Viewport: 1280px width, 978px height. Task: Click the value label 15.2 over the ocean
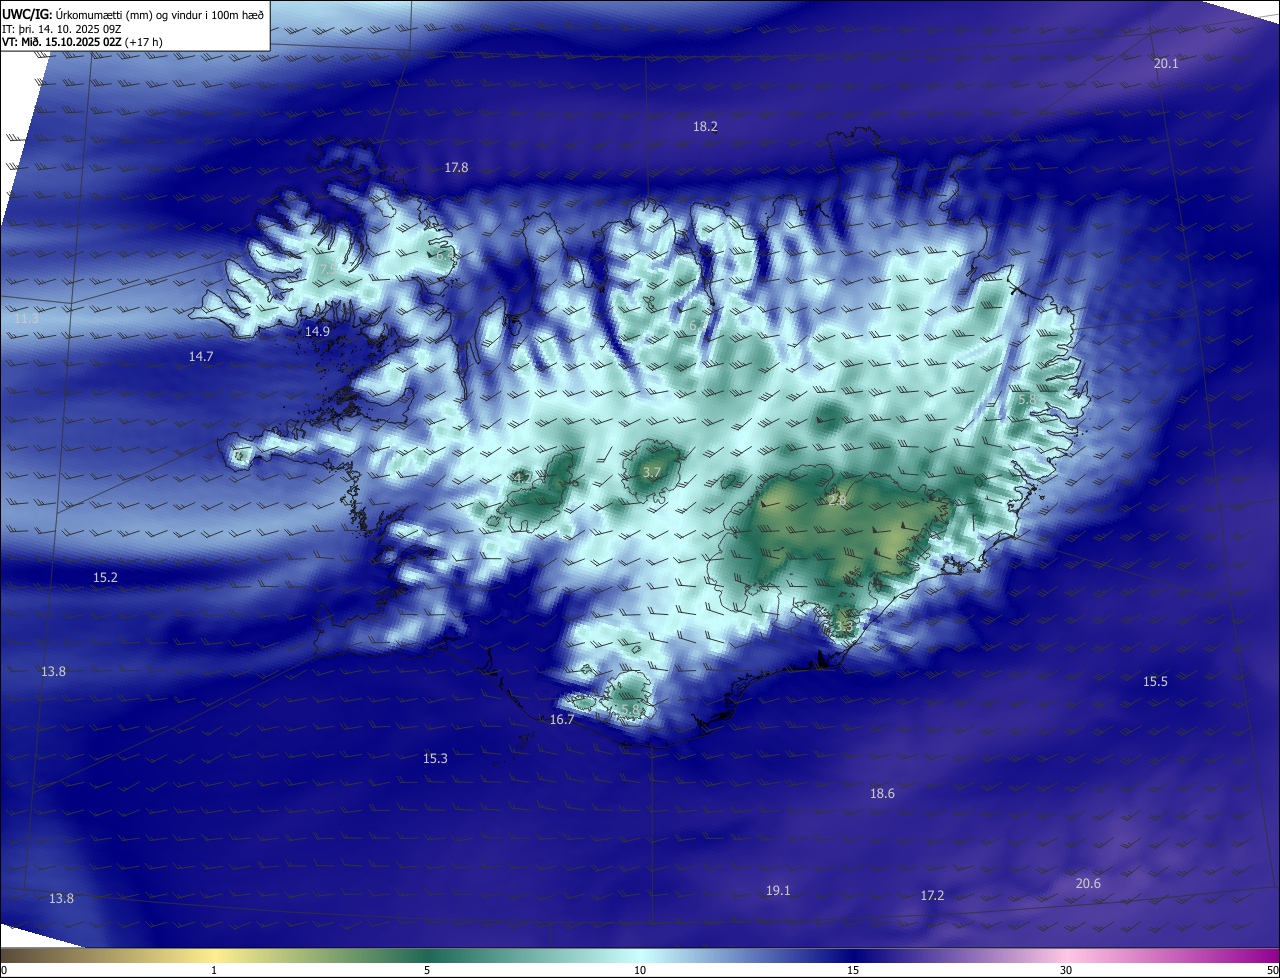click(x=105, y=578)
